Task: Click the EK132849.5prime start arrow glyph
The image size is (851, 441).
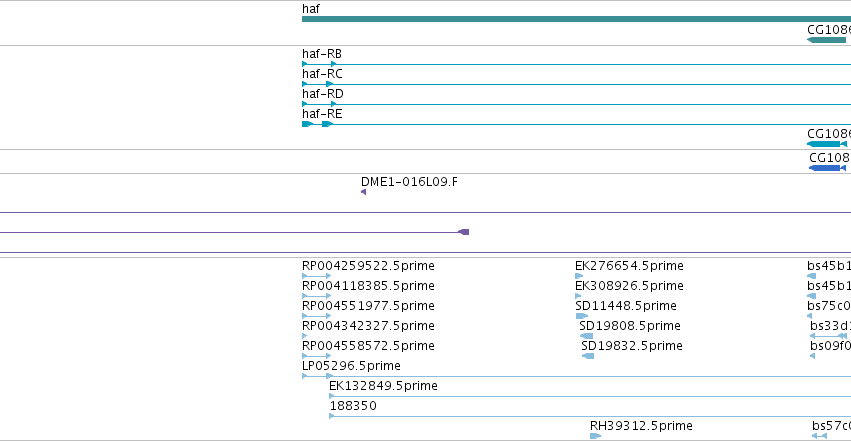Action: (332, 397)
